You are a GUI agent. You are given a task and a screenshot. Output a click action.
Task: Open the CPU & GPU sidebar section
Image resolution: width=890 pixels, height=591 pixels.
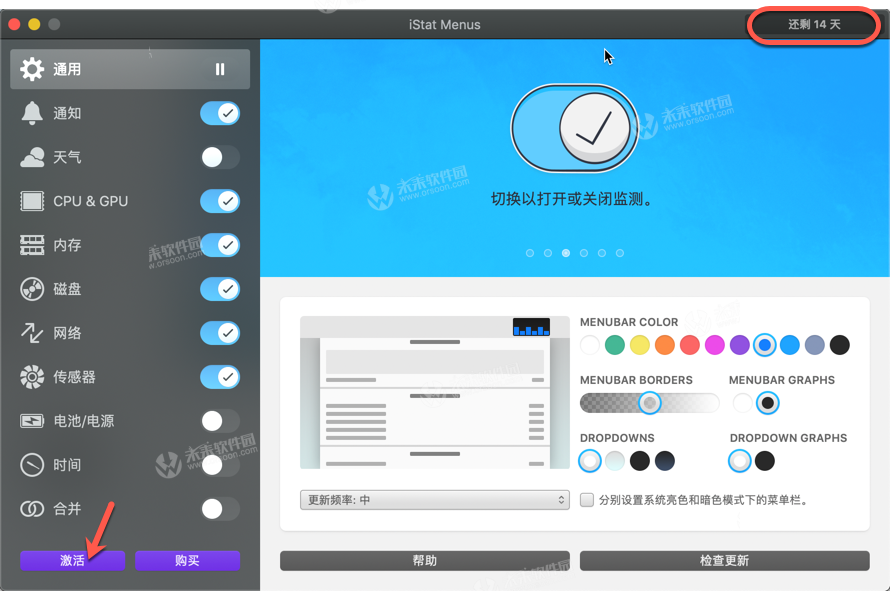[130, 201]
